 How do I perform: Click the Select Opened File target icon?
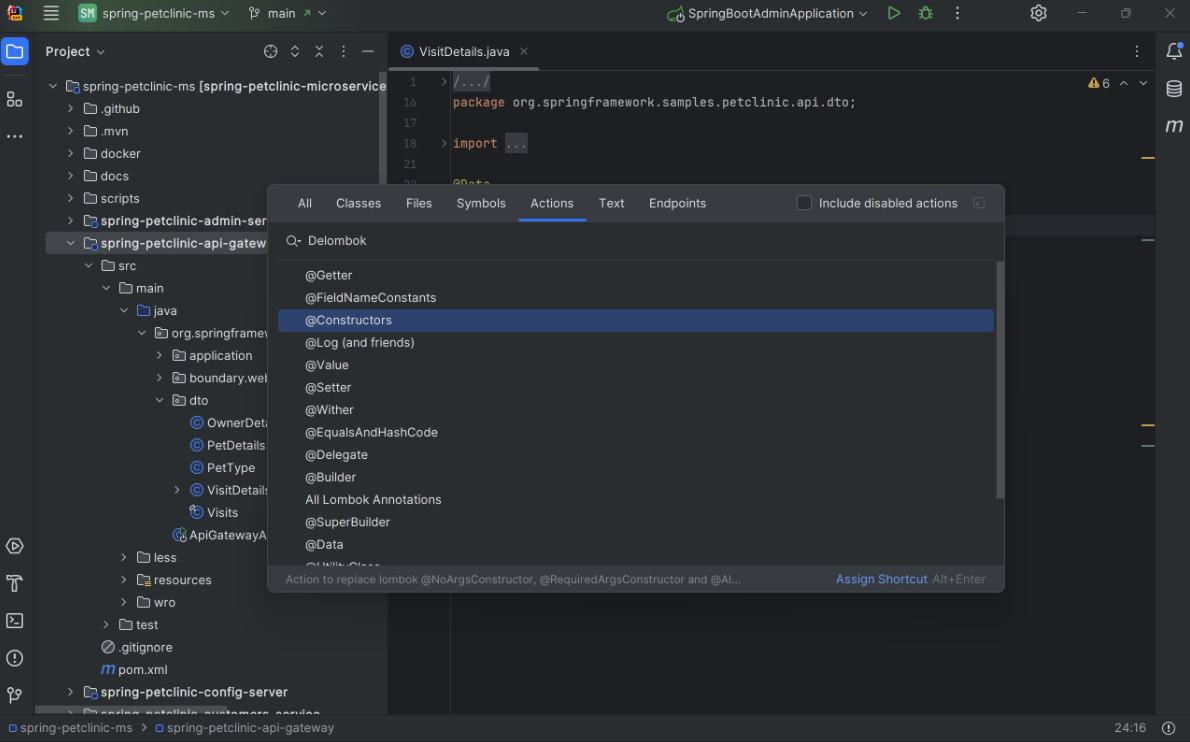(270, 52)
